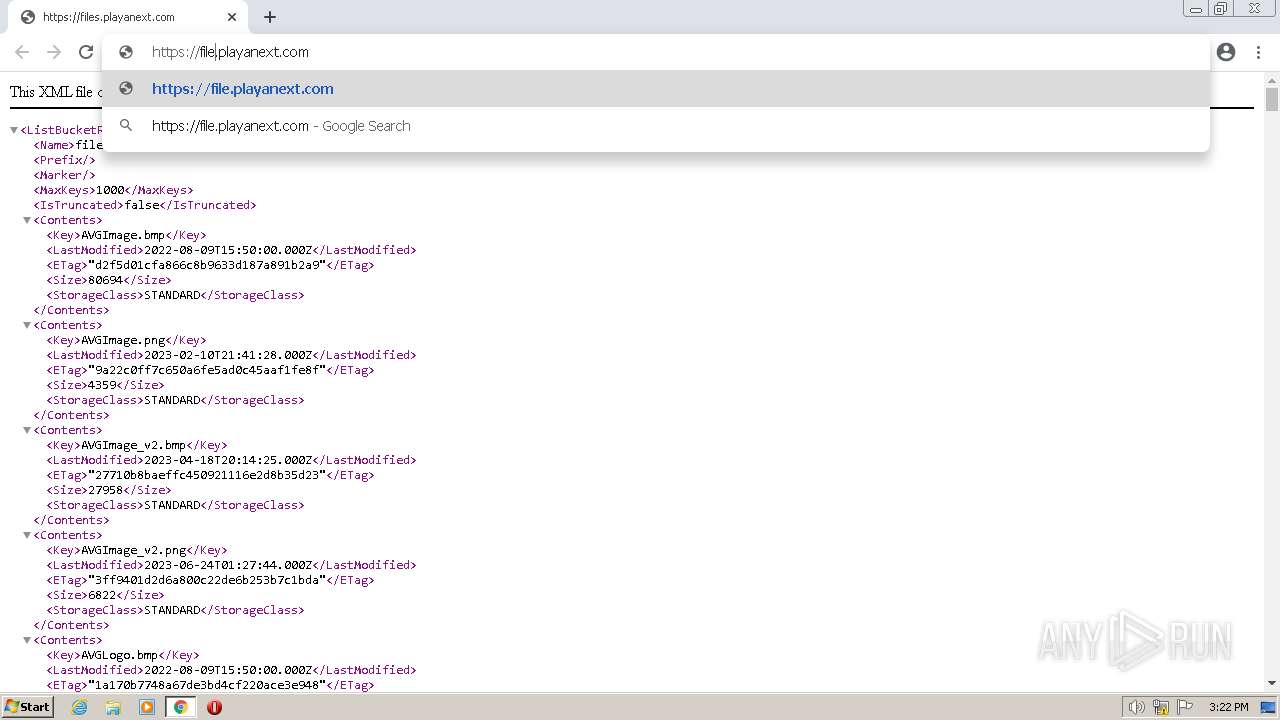Image resolution: width=1280 pixels, height=720 pixels.
Task: Click the LastModified value 2023-04-18T20:14:25.000Z
Action: pyautogui.click(x=229, y=460)
